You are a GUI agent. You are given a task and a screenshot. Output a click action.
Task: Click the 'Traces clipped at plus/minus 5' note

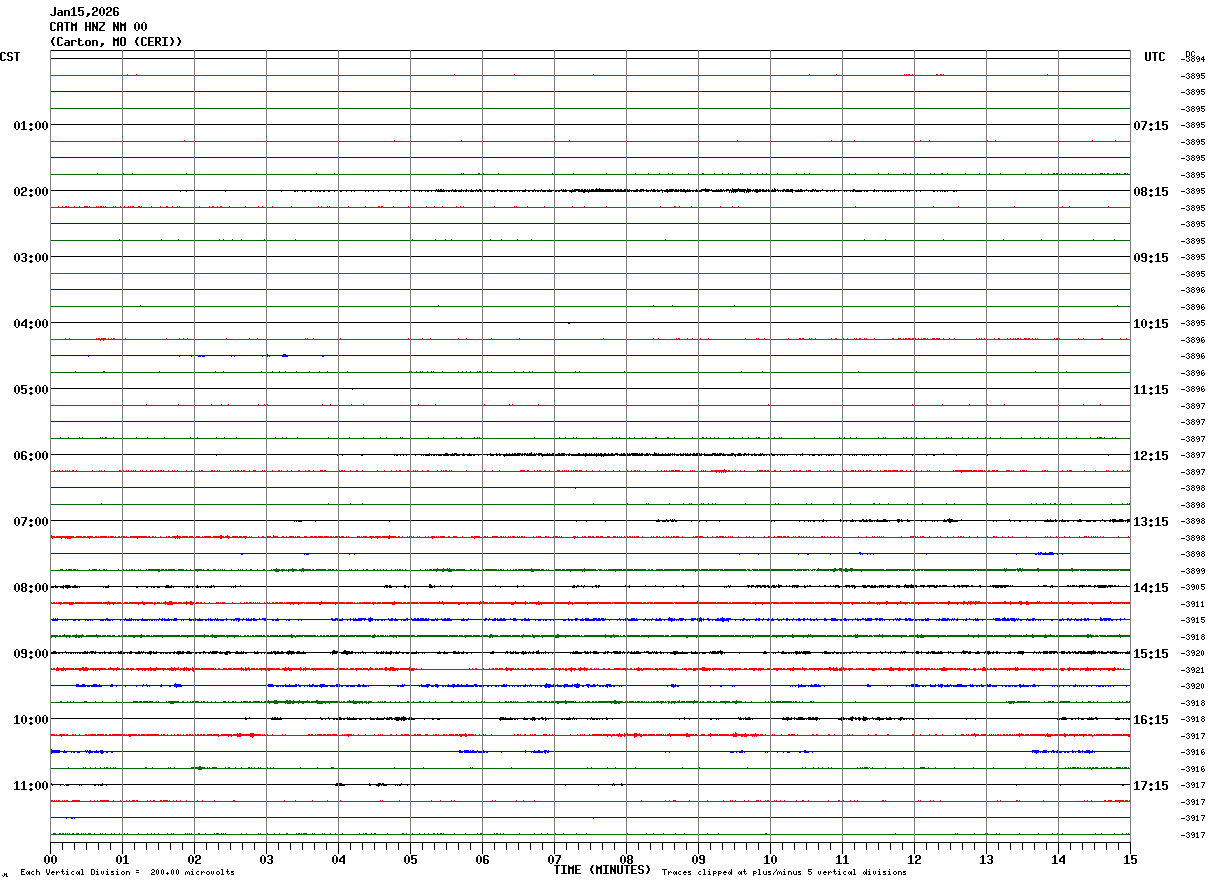[784, 873]
